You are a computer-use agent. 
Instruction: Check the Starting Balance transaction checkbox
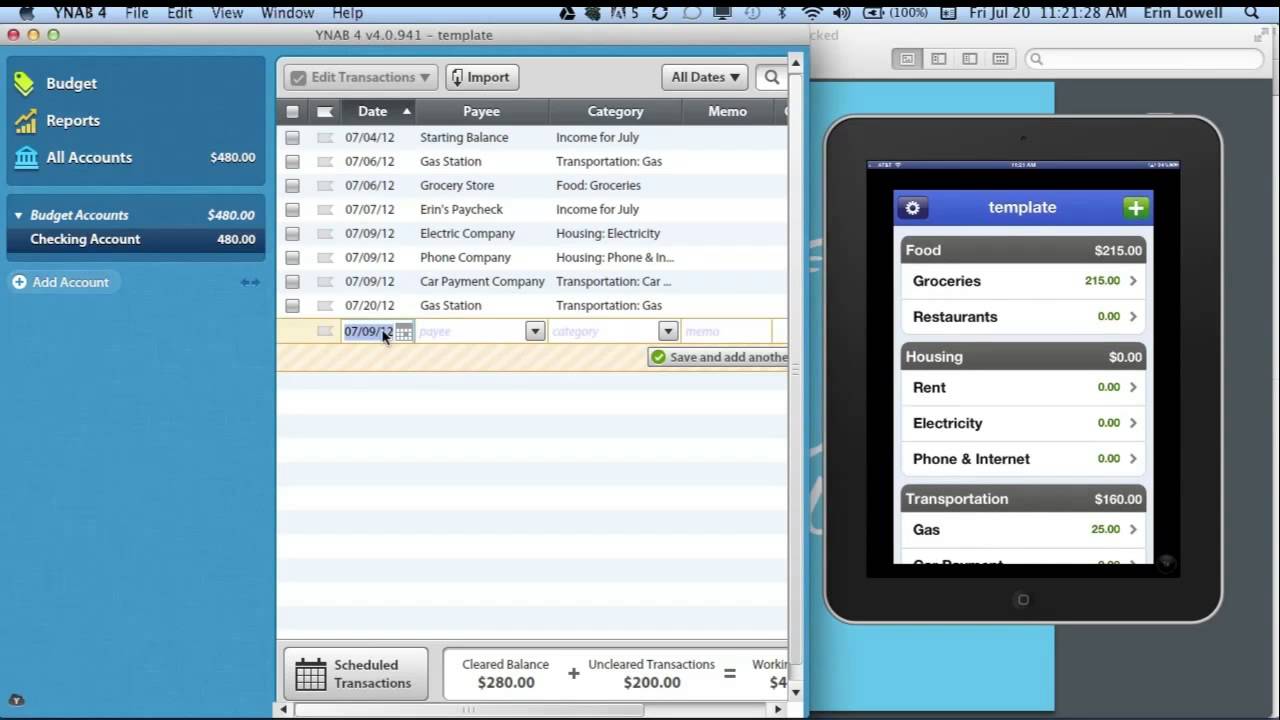coord(292,138)
